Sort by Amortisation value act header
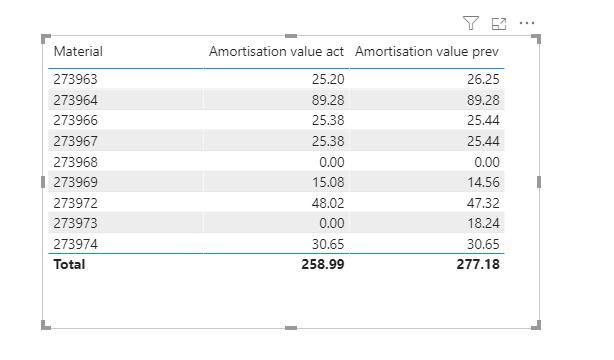614x360 pixels. pyautogui.click(x=276, y=52)
